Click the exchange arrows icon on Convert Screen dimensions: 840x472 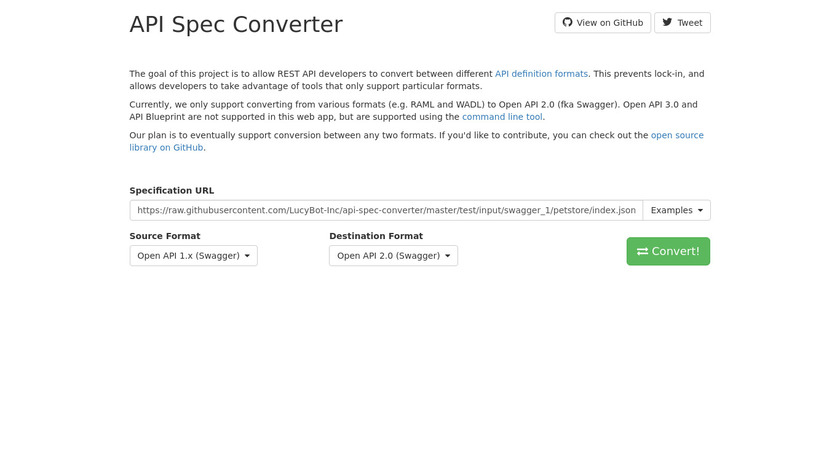[x=642, y=251]
